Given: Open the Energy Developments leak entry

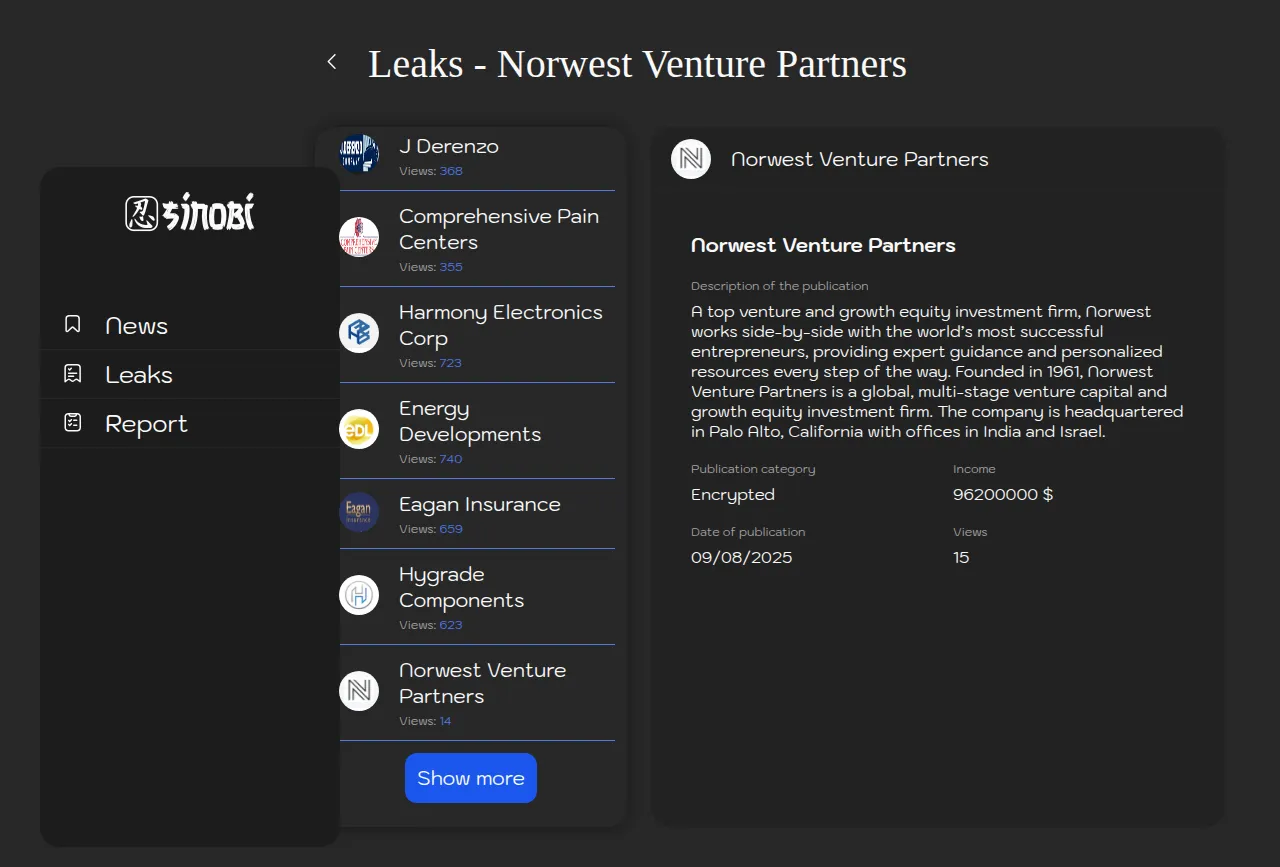Looking at the screenshot, I should coord(470,422).
